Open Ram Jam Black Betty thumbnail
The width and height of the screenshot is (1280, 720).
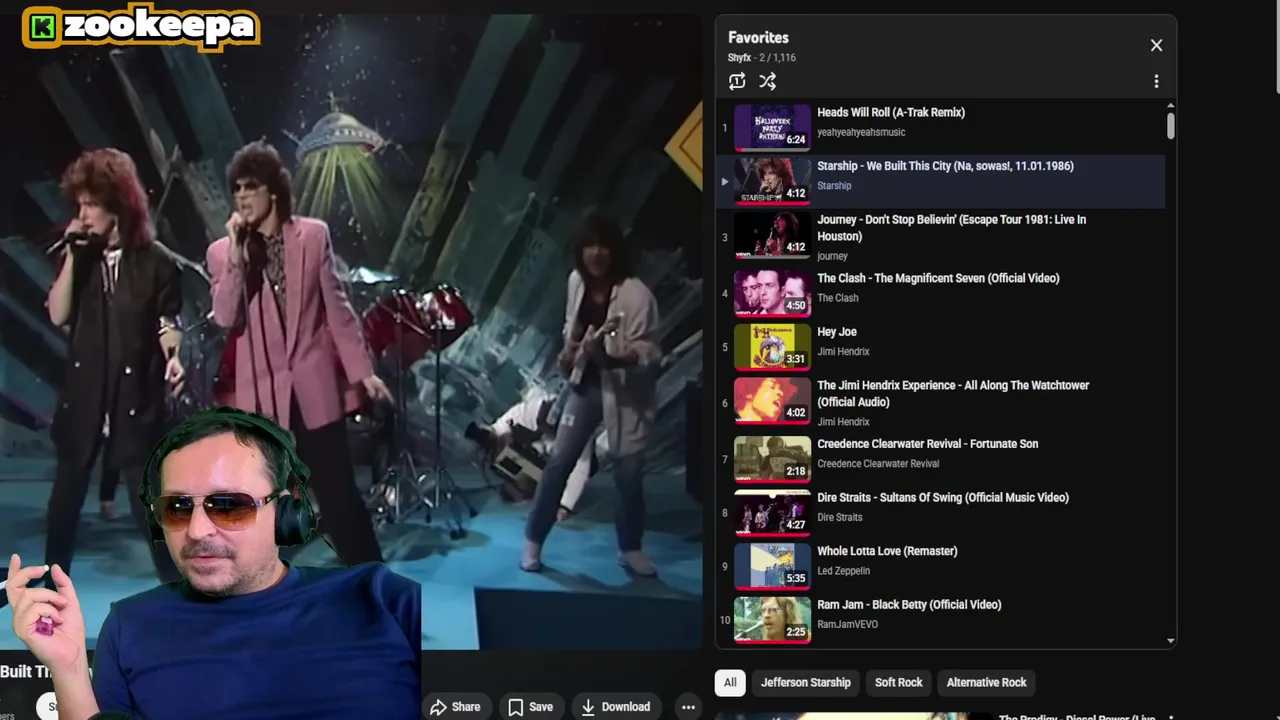773,620
